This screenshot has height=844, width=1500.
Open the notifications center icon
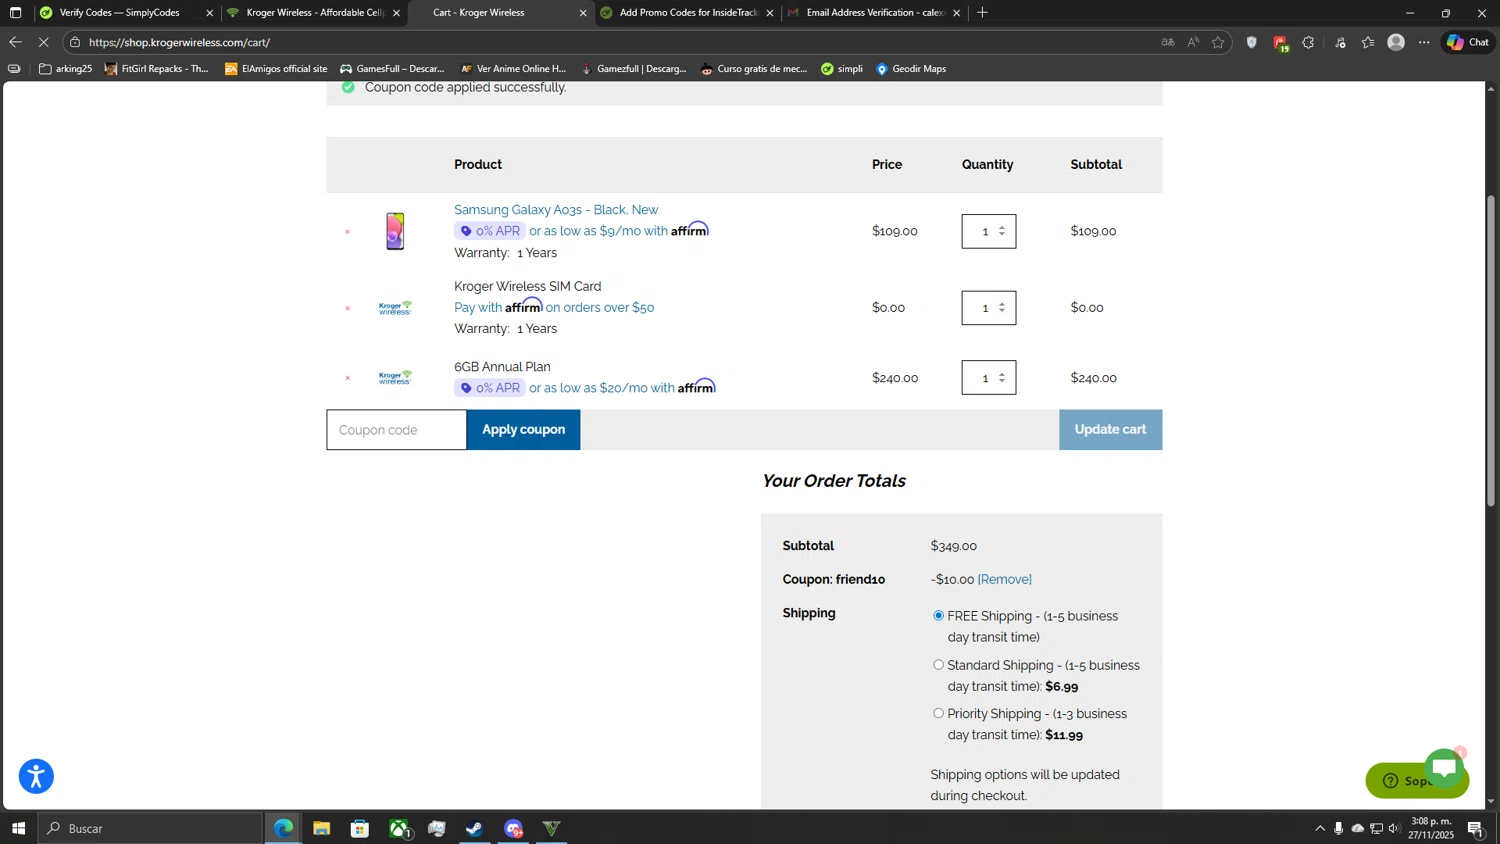(1475, 828)
